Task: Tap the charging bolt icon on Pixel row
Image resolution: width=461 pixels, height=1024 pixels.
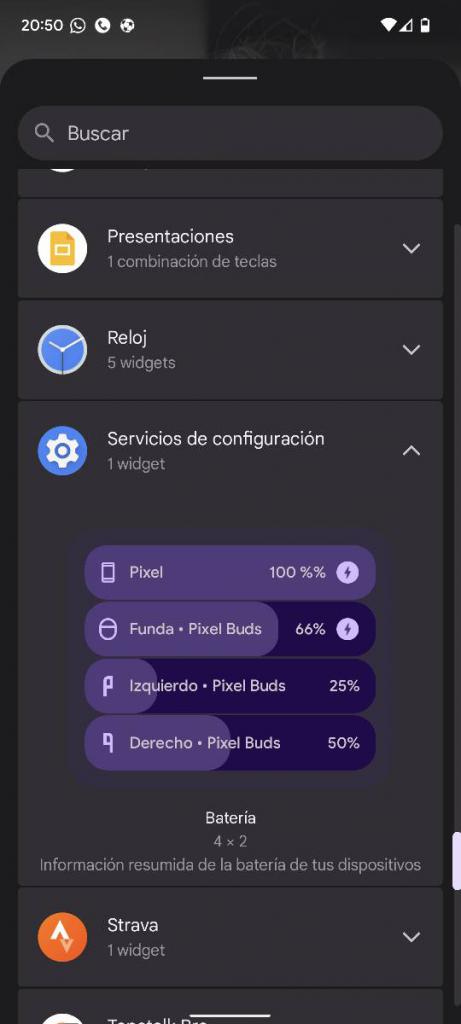Action: point(347,573)
